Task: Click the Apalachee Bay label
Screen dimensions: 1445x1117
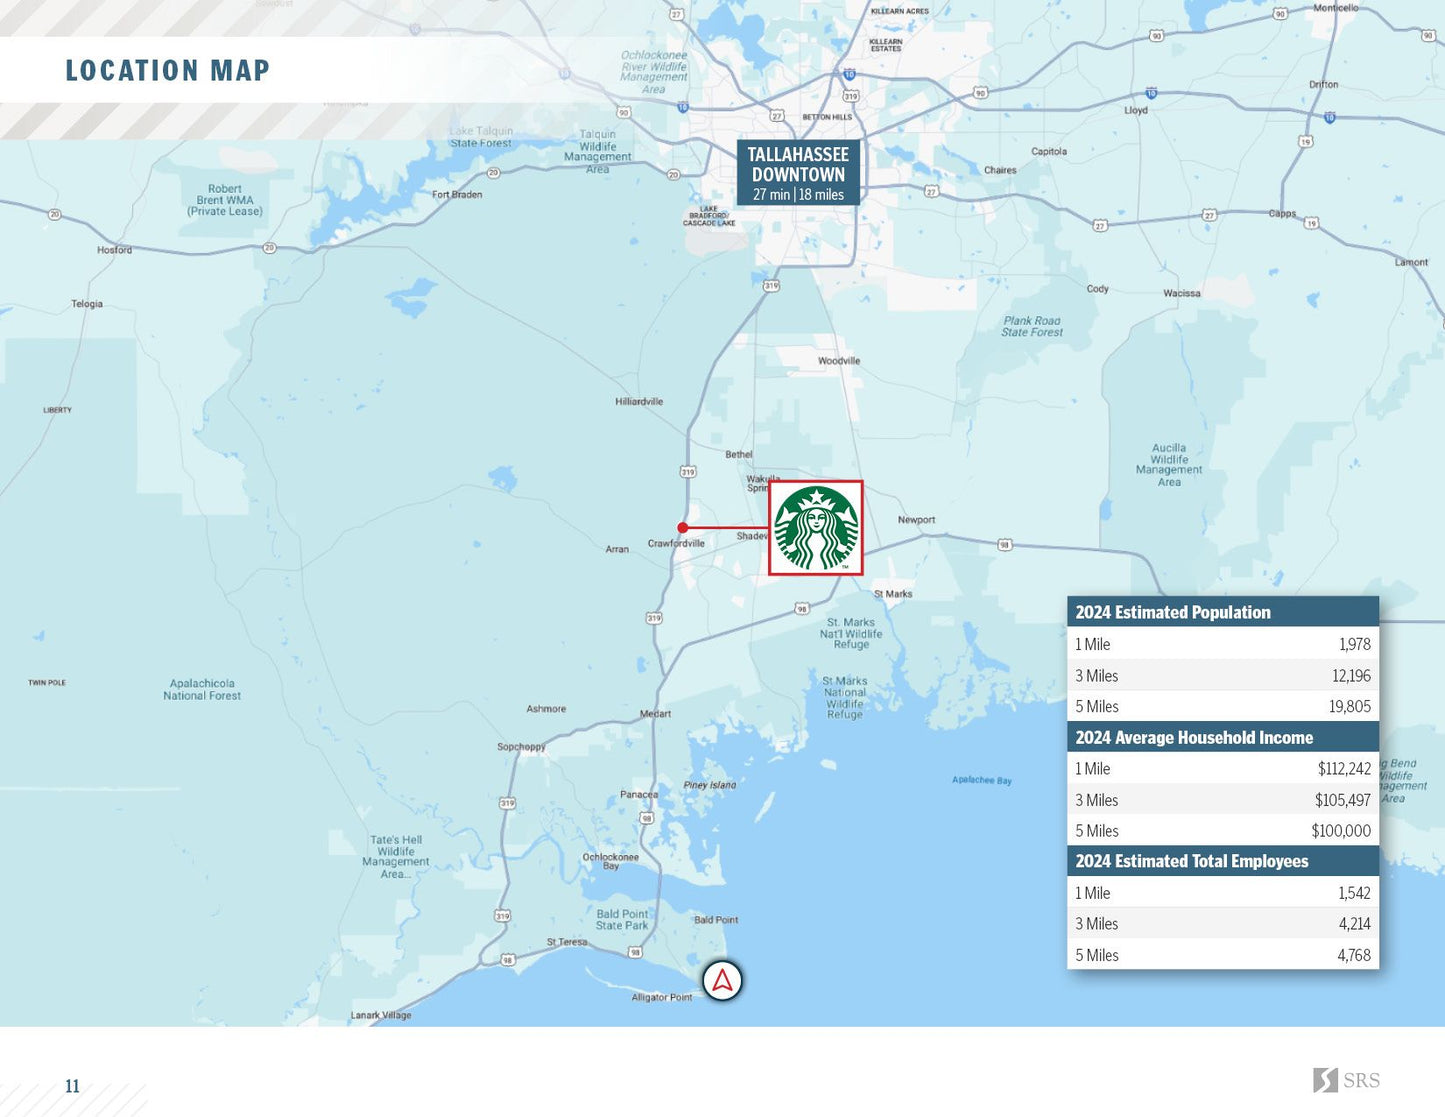Action: coord(982,780)
